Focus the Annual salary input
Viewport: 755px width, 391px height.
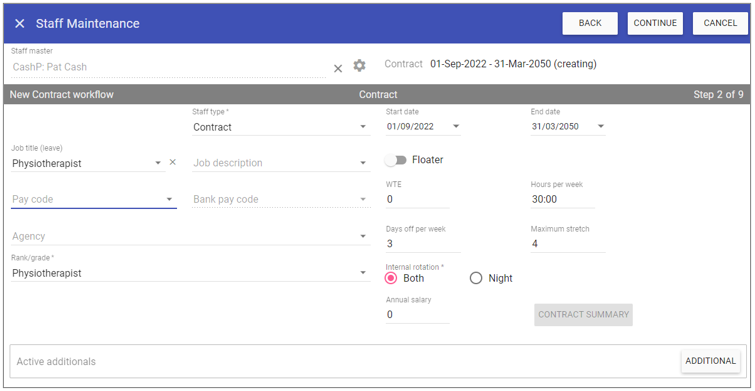tap(417, 314)
